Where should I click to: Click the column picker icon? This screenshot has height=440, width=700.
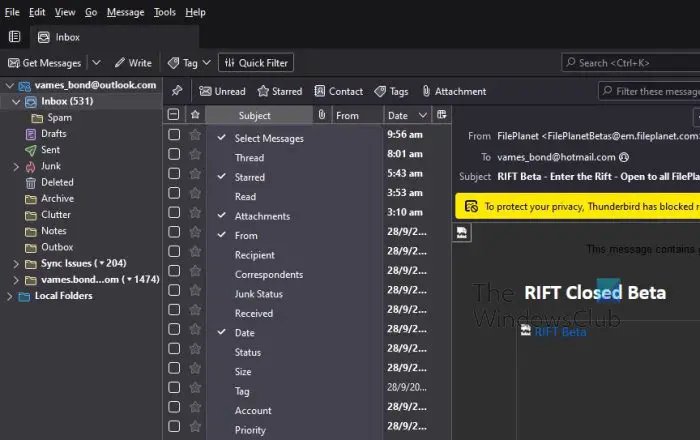[x=441, y=115]
